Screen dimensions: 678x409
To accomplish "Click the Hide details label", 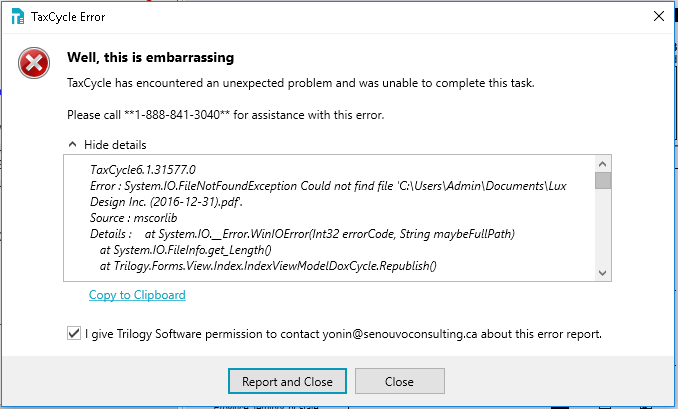I will point(115,144).
